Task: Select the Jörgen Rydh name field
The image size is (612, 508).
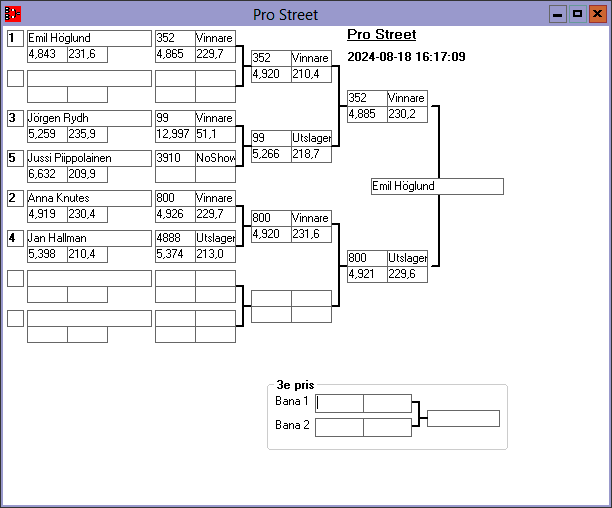Action: coord(88,118)
